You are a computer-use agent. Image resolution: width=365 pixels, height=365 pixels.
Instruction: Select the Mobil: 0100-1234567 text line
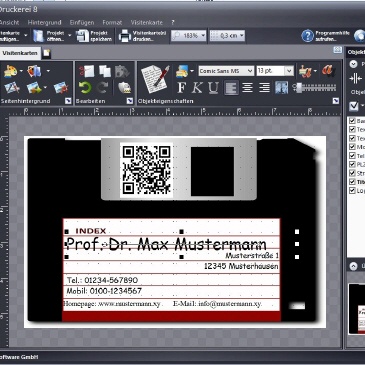[104, 291]
